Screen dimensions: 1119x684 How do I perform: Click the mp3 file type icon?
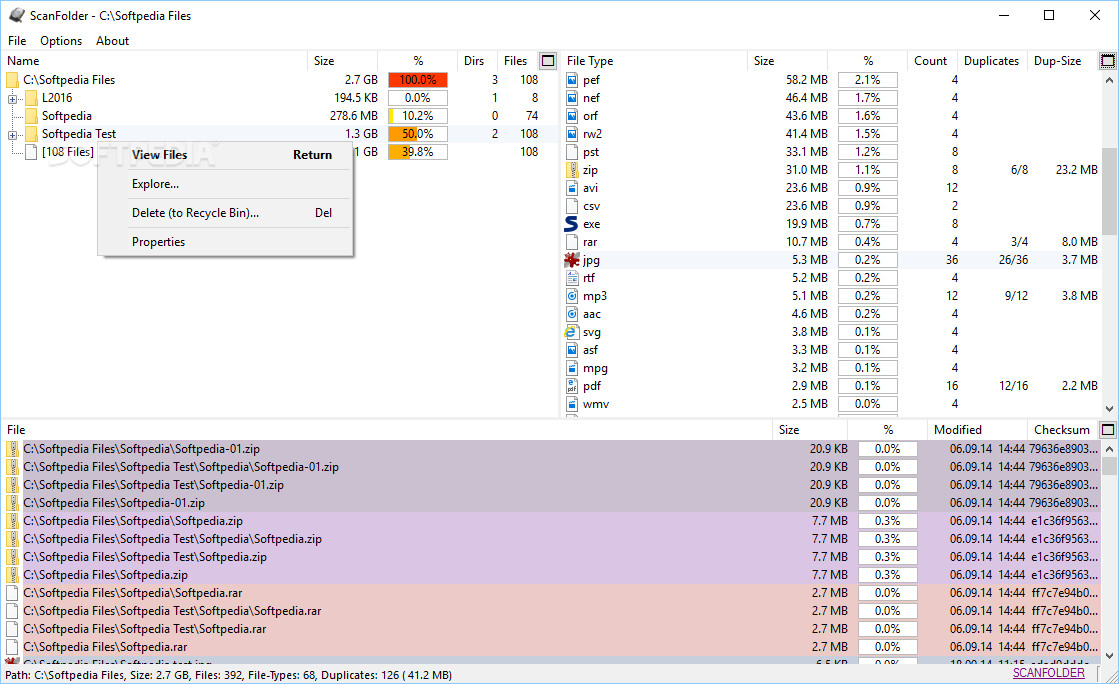(572, 296)
